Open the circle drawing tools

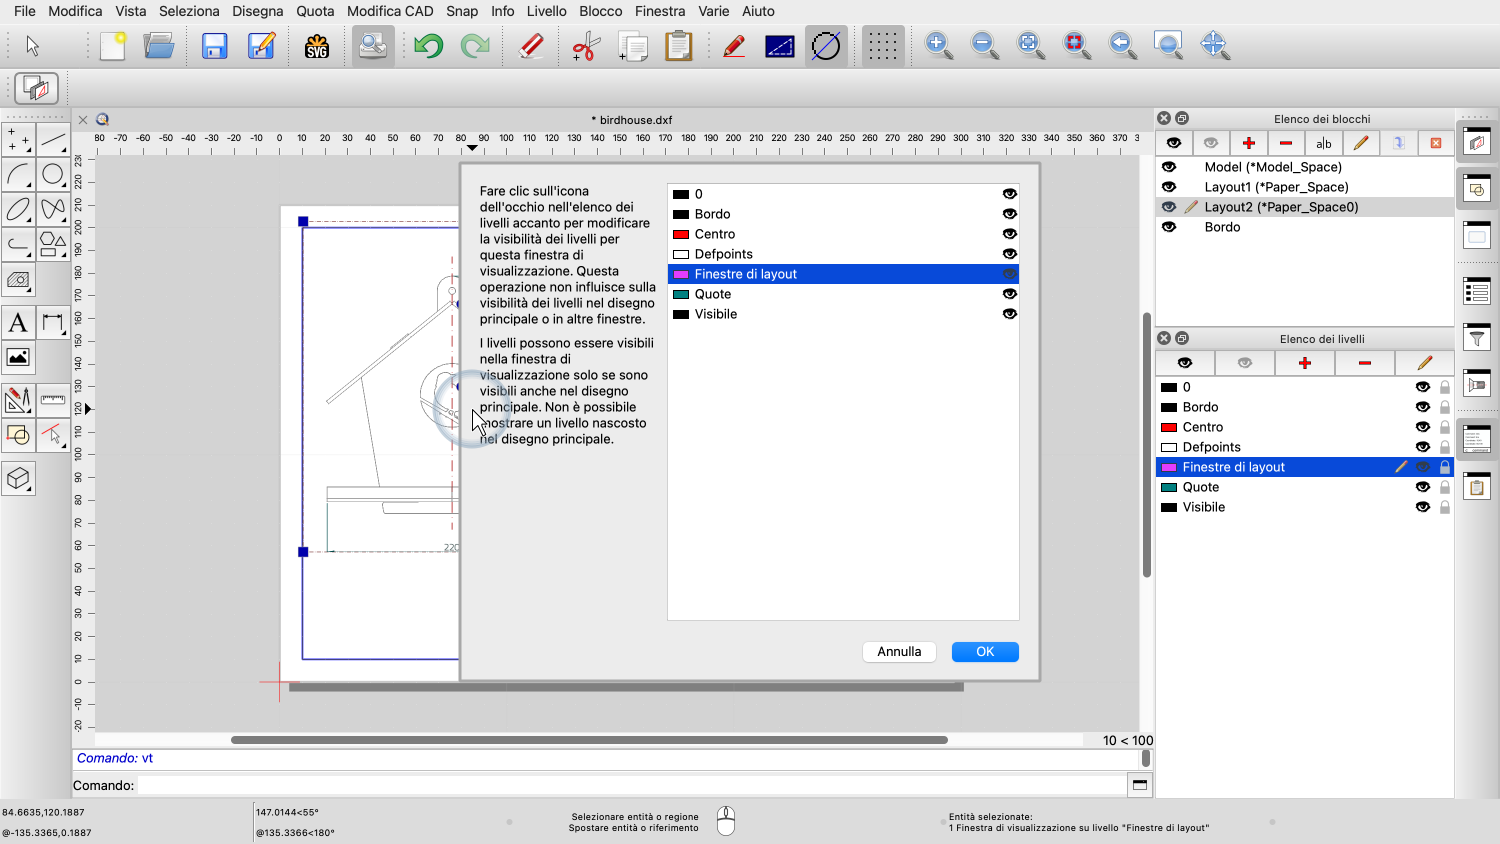coord(53,175)
